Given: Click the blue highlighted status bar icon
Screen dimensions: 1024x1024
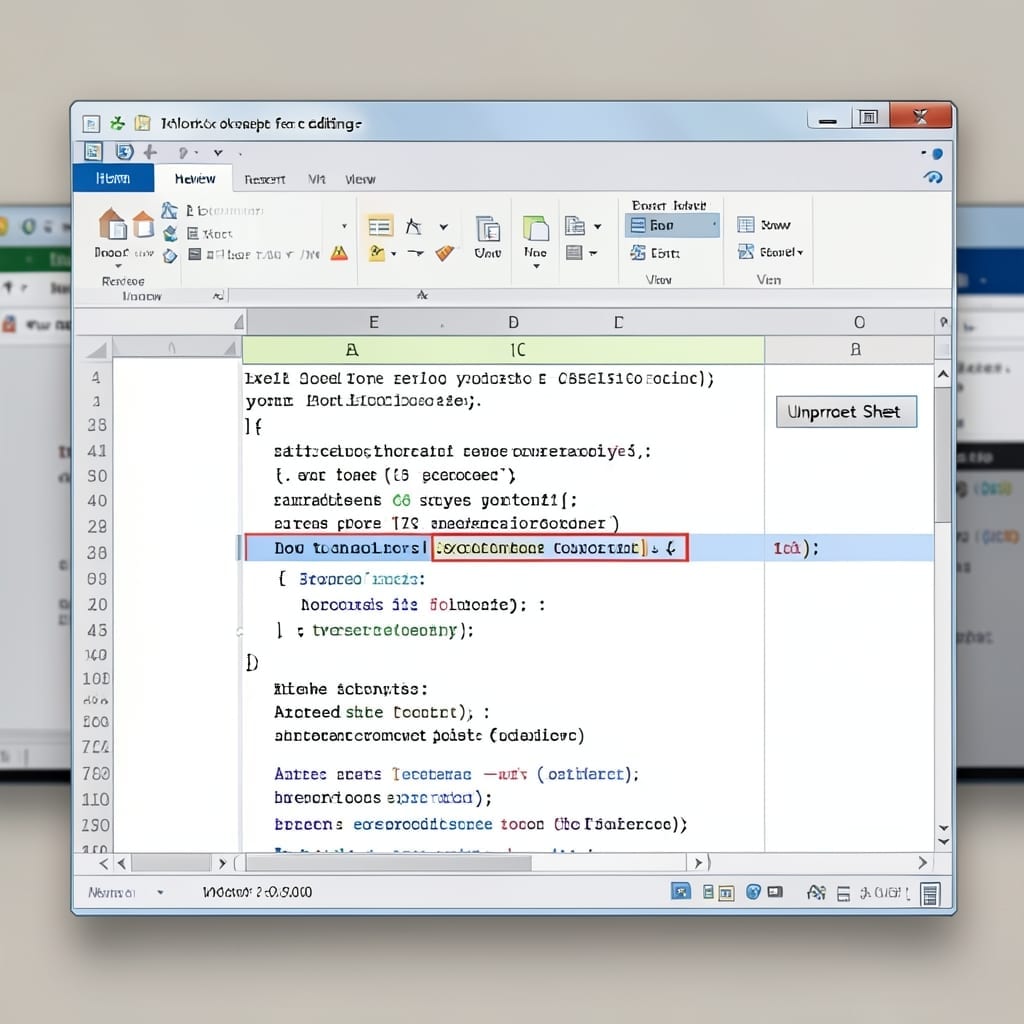Looking at the screenshot, I should (680, 891).
